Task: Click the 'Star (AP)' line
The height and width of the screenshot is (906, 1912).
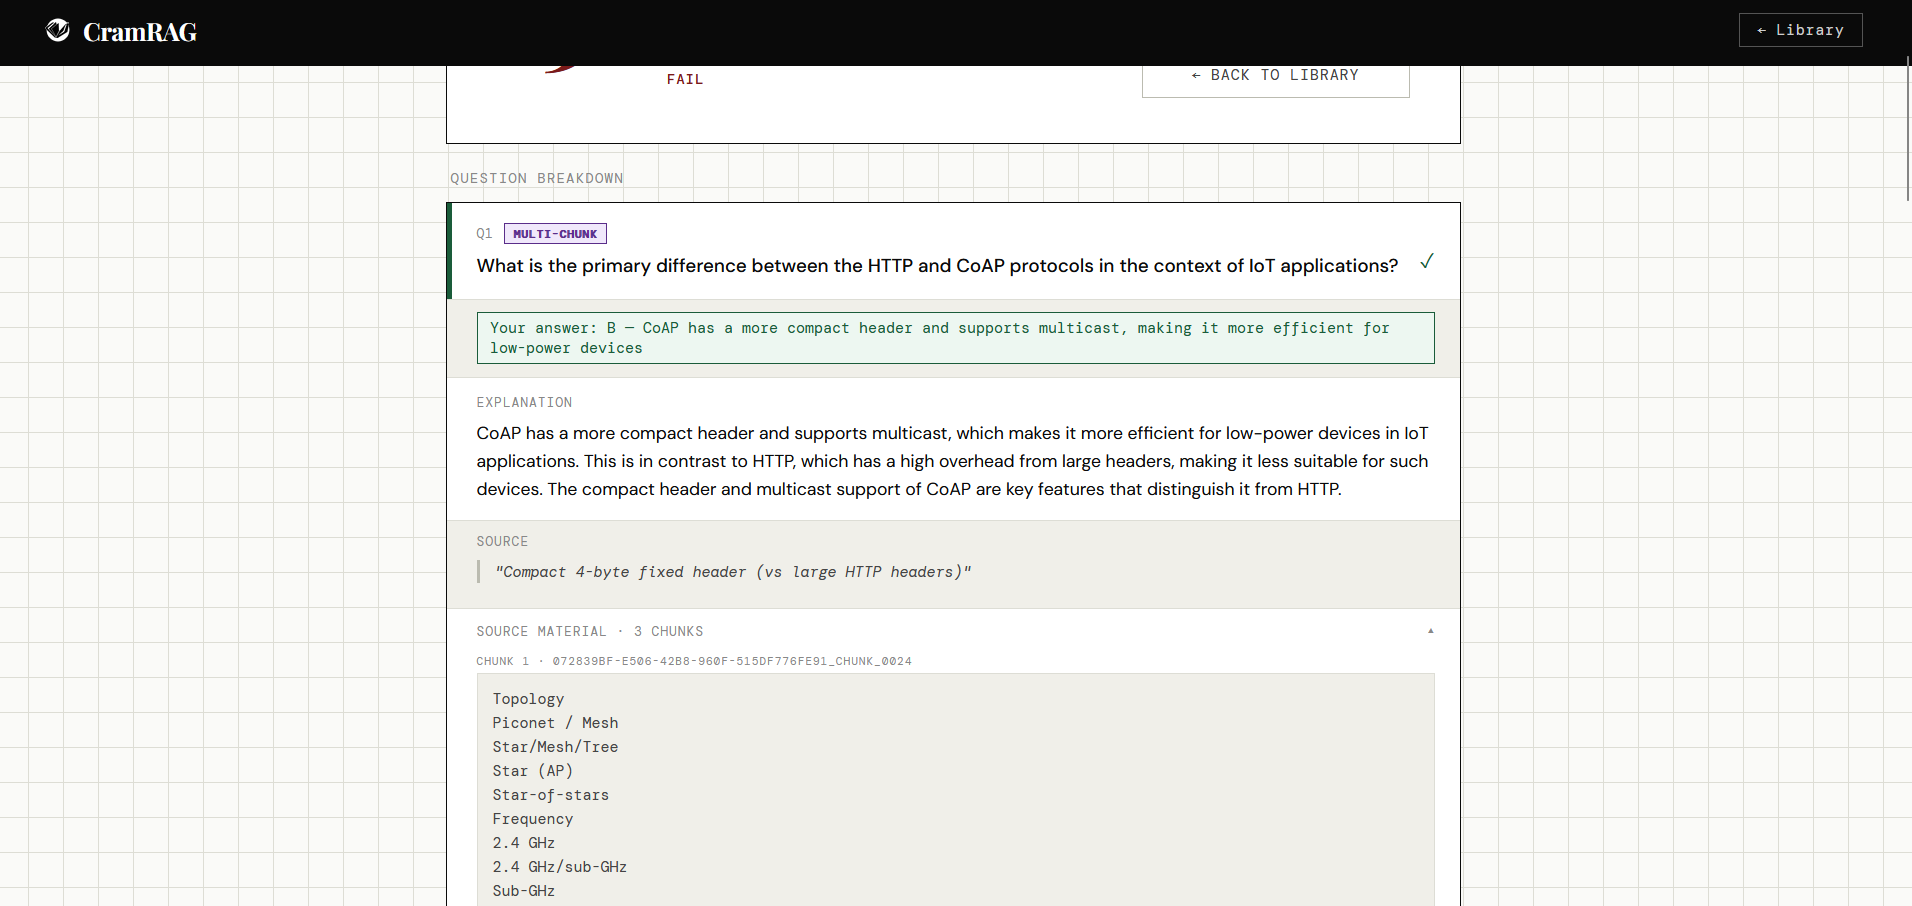Action: [532, 771]
